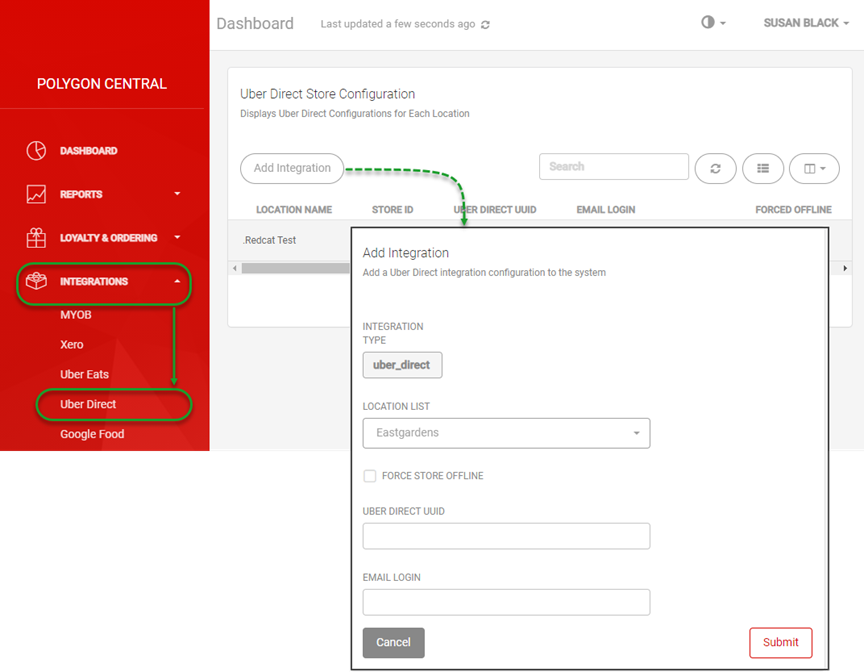Click the Integrations package icon

click(36, 282)
